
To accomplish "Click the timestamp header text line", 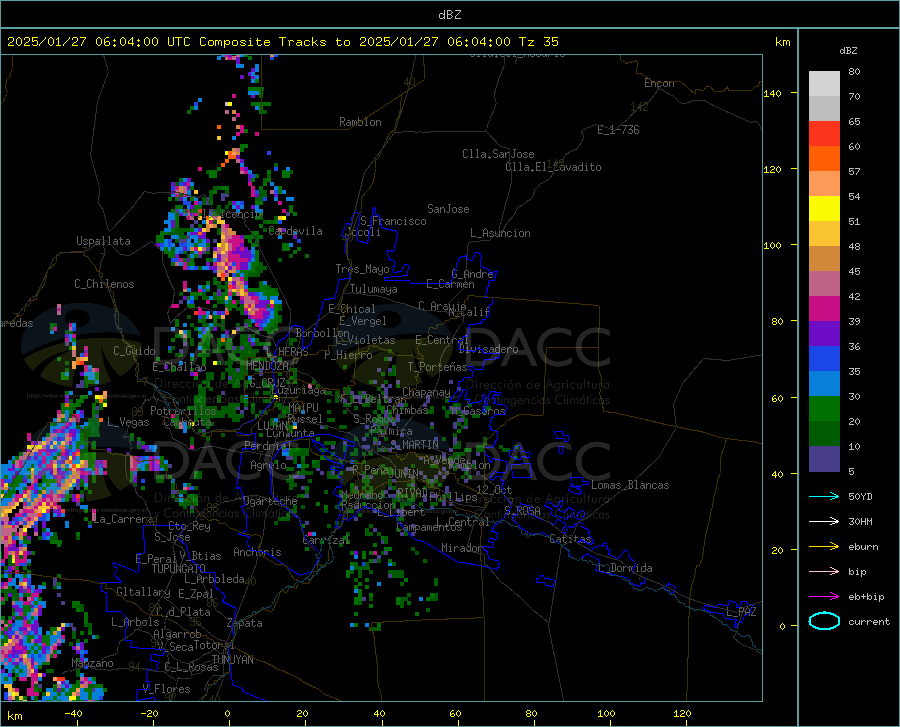I will coord(282,42).
